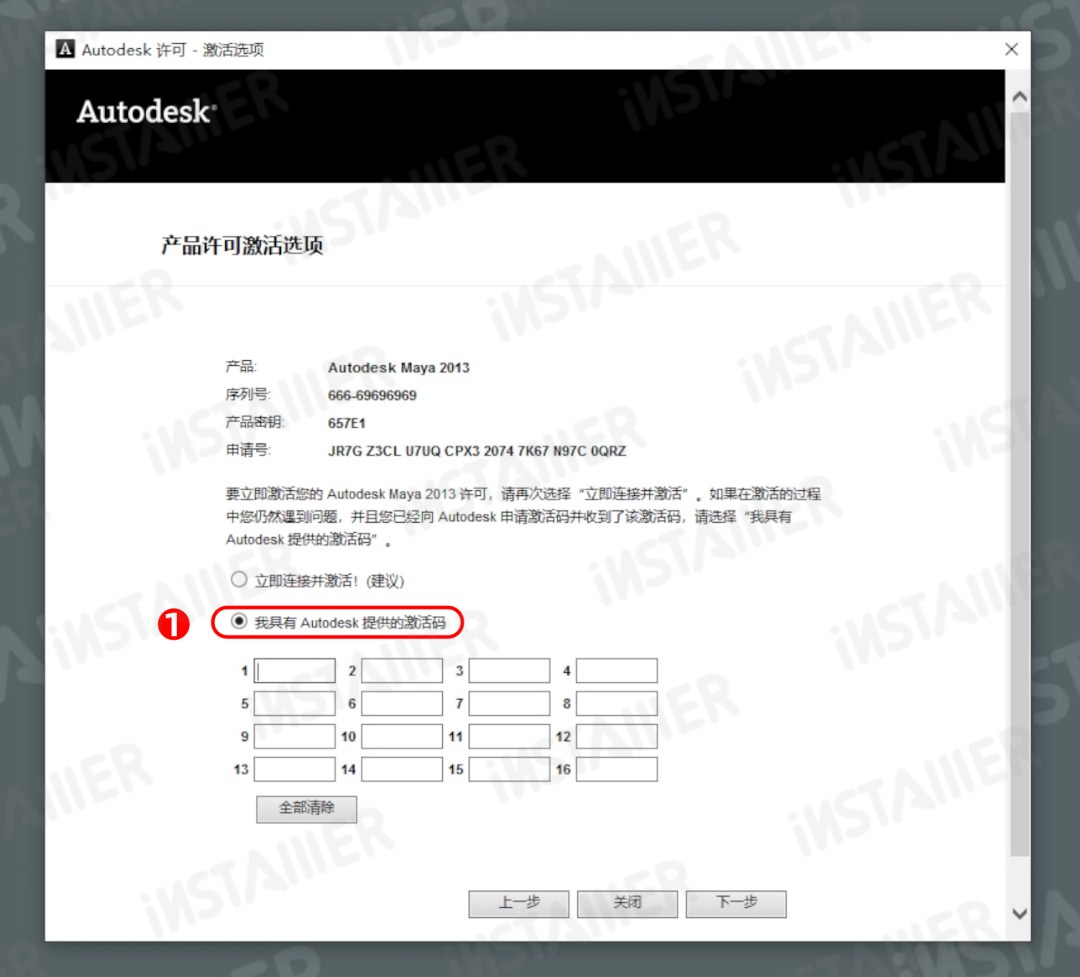
Task: Click the scrollbar up arrow
Action: click(x=1020, y=97)
